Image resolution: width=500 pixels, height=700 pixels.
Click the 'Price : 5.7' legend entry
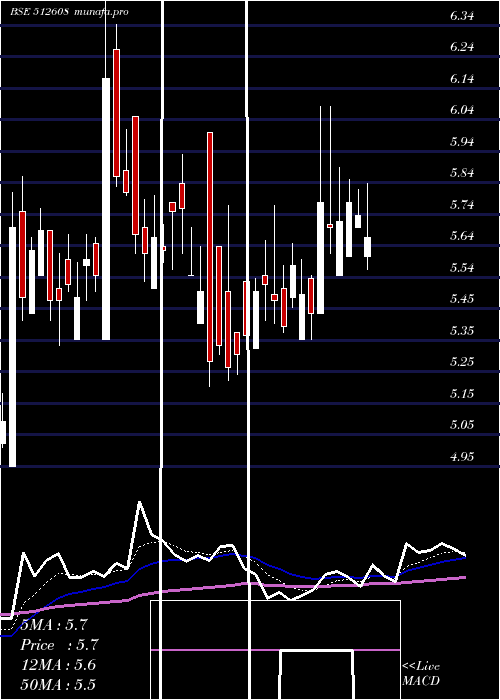click(x=59, y=645)
